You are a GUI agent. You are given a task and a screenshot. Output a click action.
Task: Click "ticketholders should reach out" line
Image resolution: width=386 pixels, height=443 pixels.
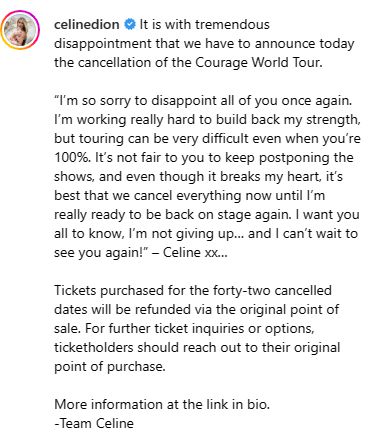tap(197, 348)
